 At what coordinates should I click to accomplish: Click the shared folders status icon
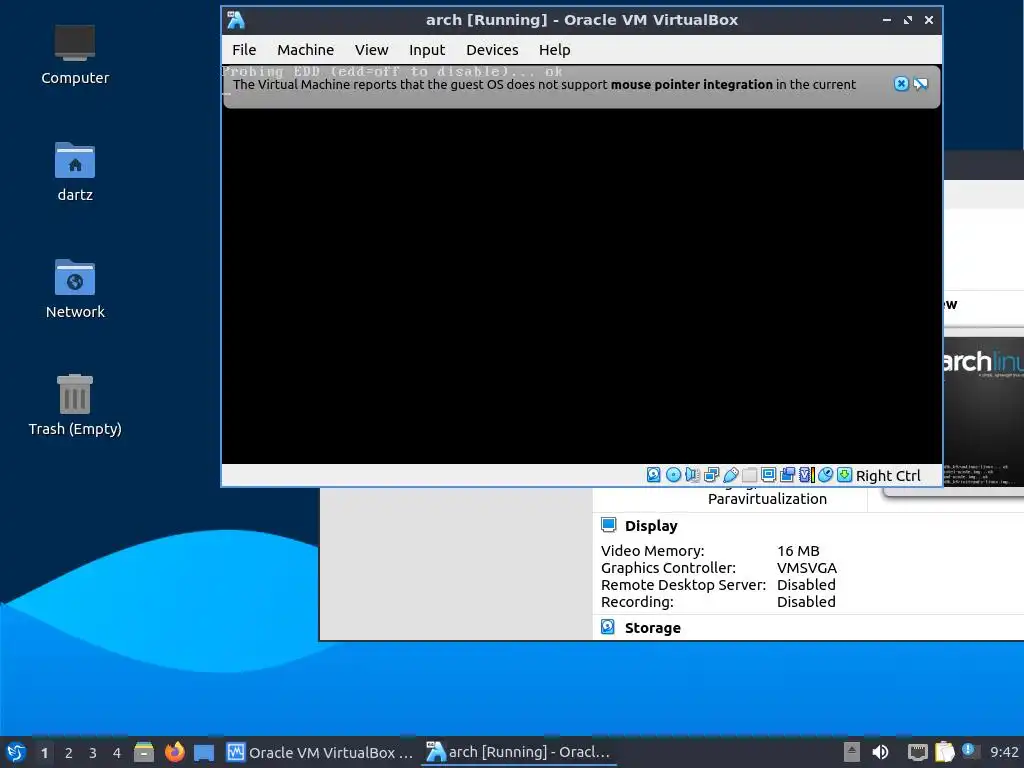[x=749, y=475]
